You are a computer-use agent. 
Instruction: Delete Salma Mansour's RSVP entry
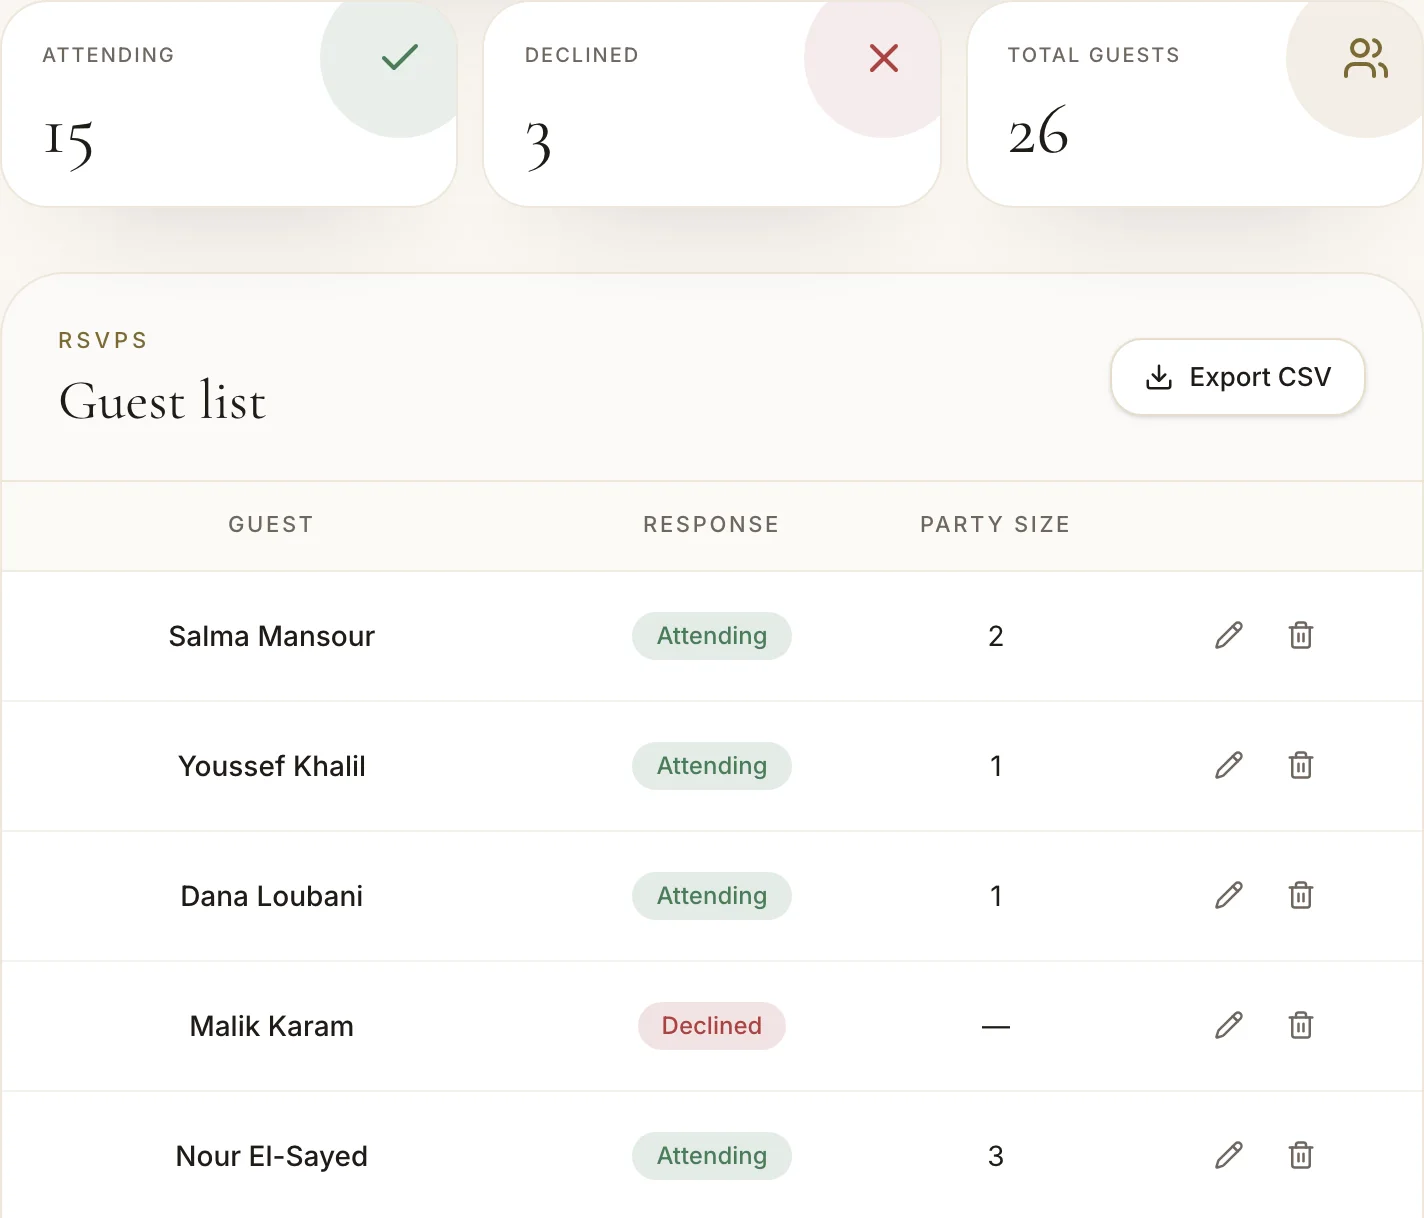pos(1301,635)
